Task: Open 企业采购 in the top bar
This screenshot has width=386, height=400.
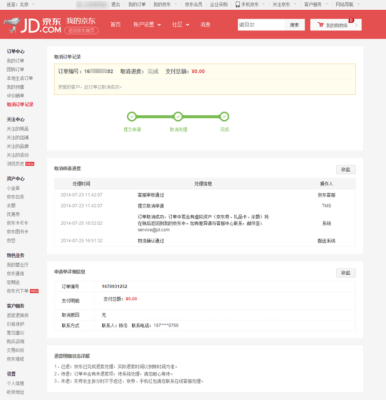Action: coord(219,4)
